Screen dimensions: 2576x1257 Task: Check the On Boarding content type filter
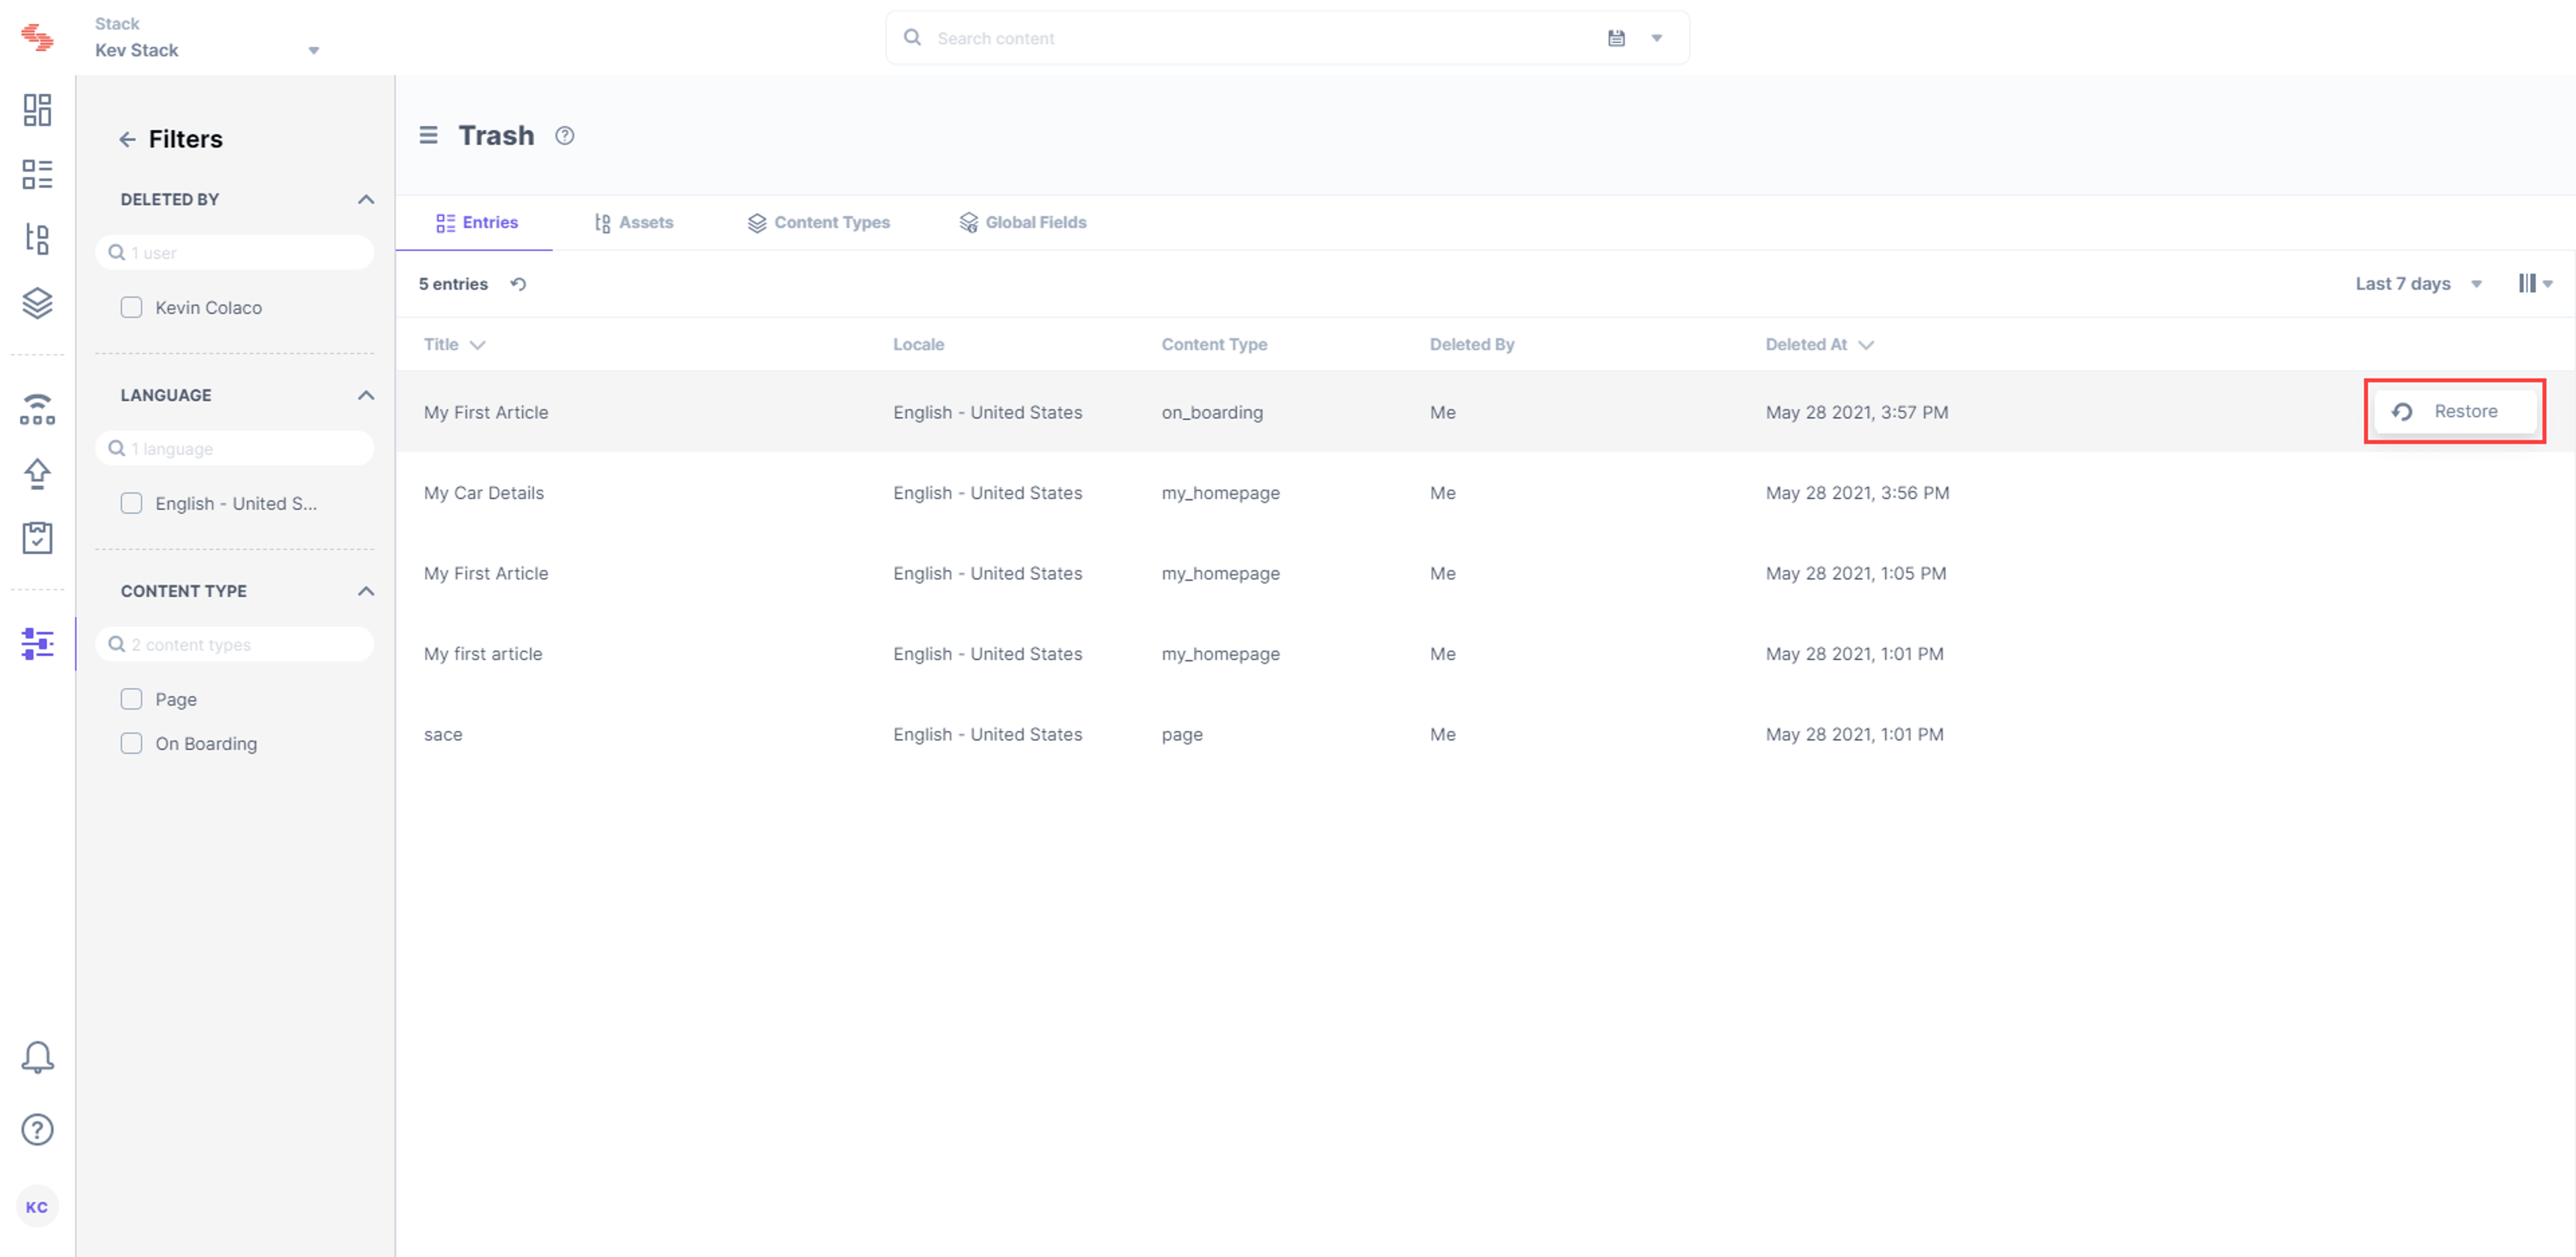pyautogui.click(x=131, y=743)
